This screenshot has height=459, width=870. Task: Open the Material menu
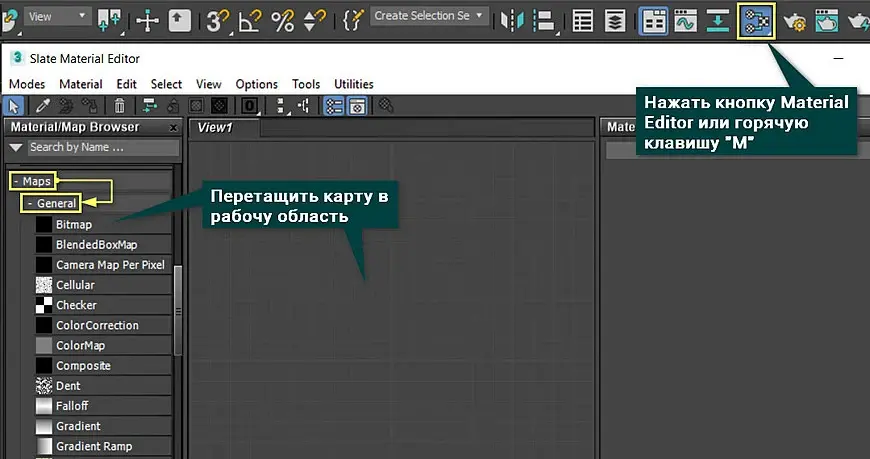80,84
